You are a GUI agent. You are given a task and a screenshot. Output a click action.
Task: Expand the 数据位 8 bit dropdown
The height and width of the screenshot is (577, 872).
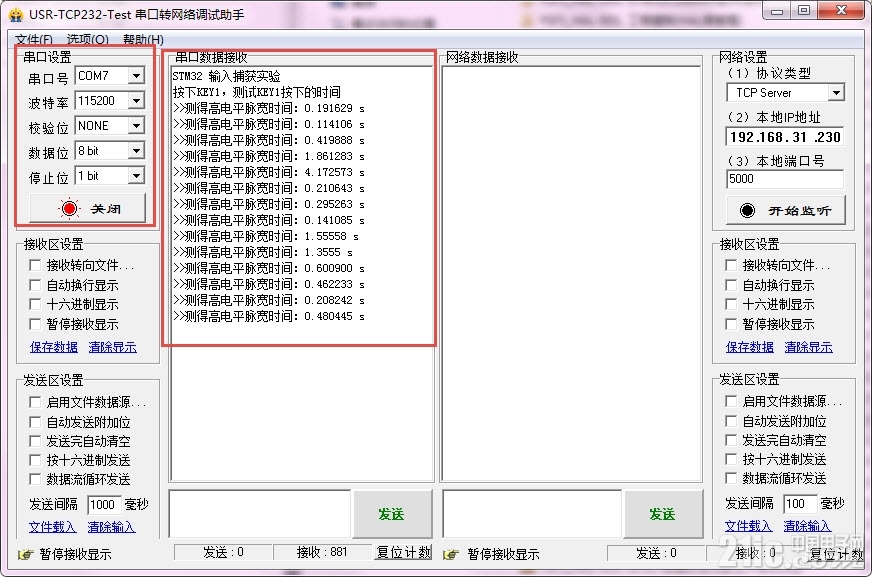pos(136,151)
